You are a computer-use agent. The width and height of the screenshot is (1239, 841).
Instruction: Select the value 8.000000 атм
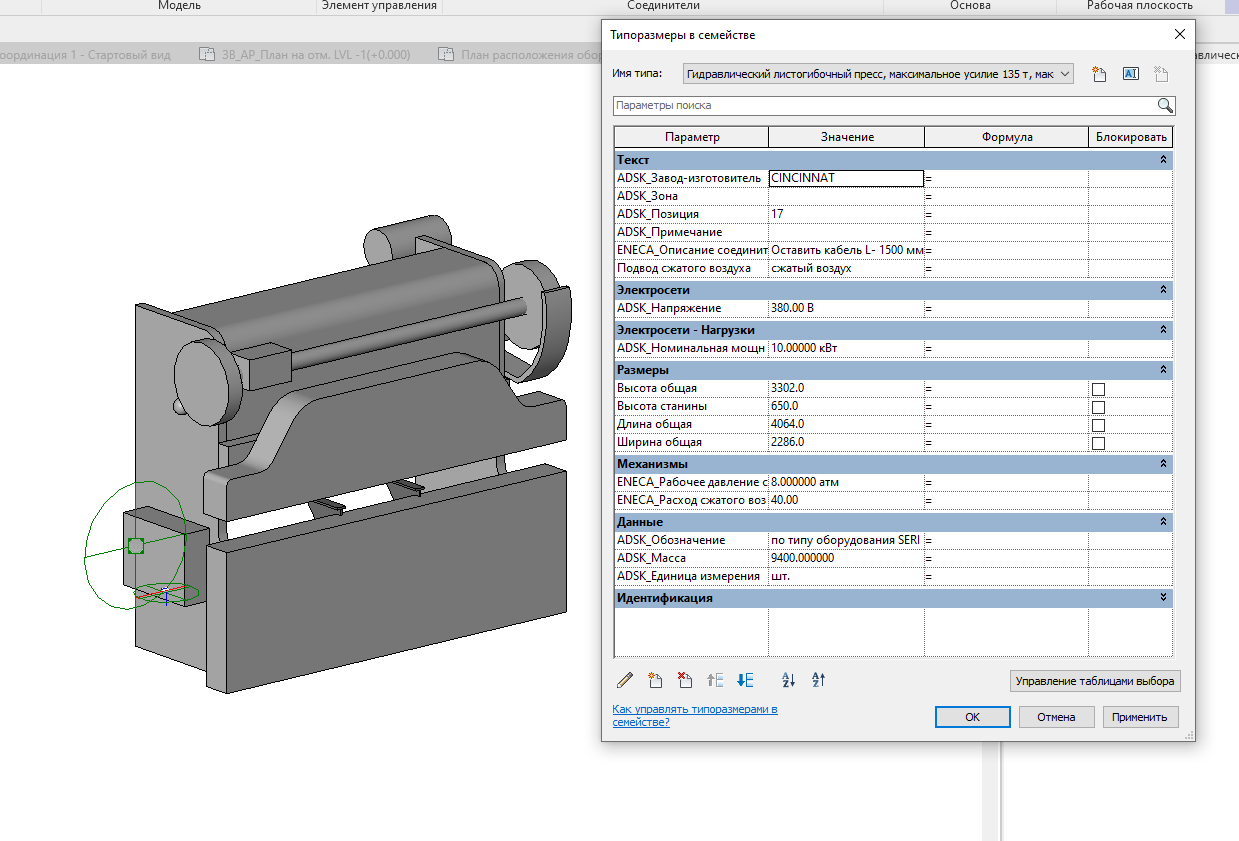coord(846,482)
